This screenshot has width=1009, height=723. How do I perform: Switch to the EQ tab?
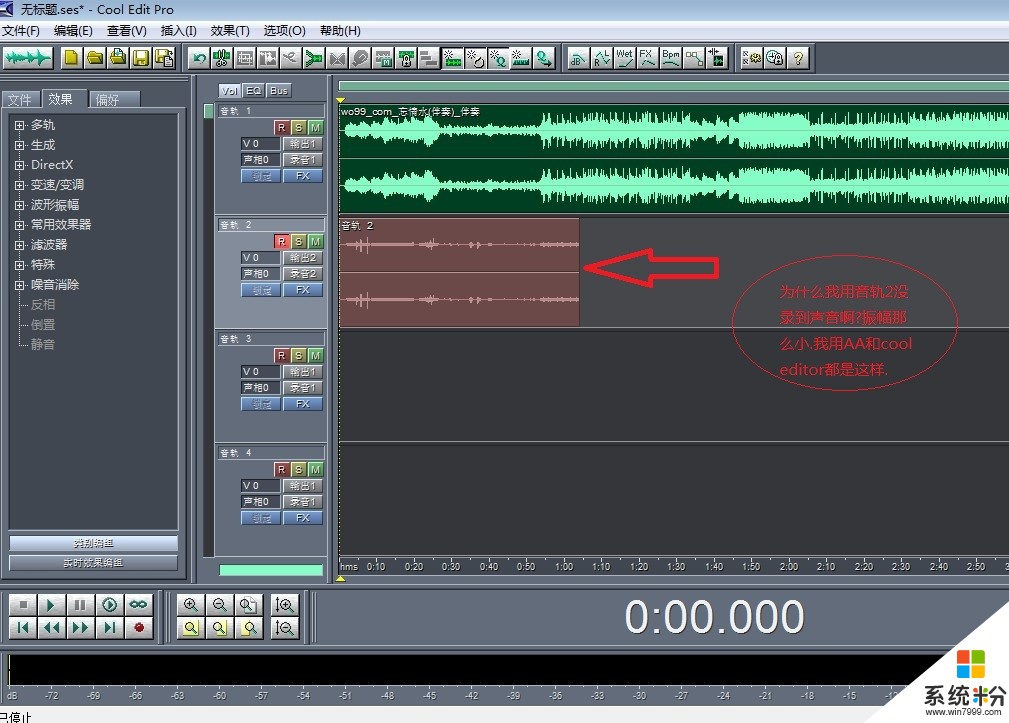(x=254, y=90)
